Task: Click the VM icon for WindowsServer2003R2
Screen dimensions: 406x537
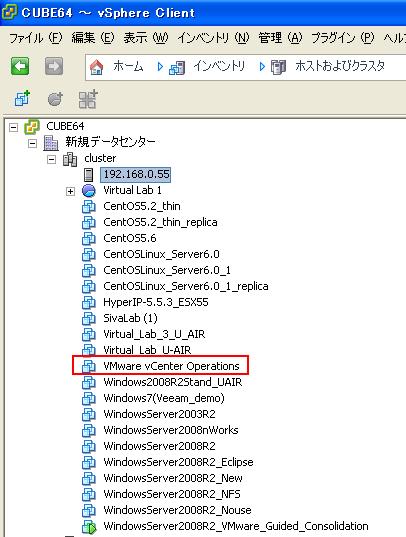Action: pyautogui.click(x=89, y=415)
